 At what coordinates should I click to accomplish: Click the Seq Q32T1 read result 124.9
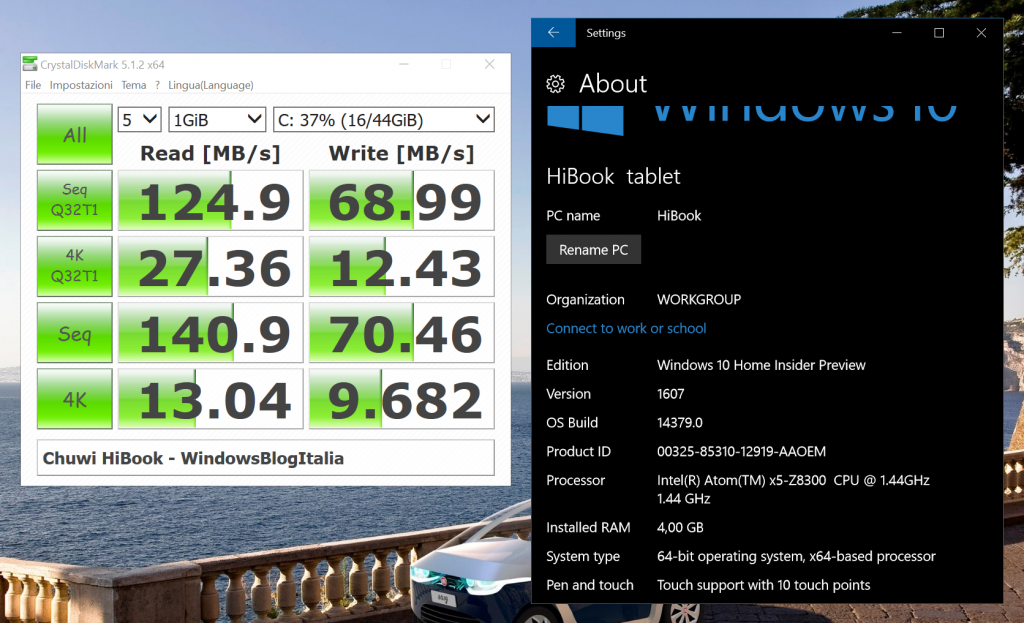[x=210, y=200]
